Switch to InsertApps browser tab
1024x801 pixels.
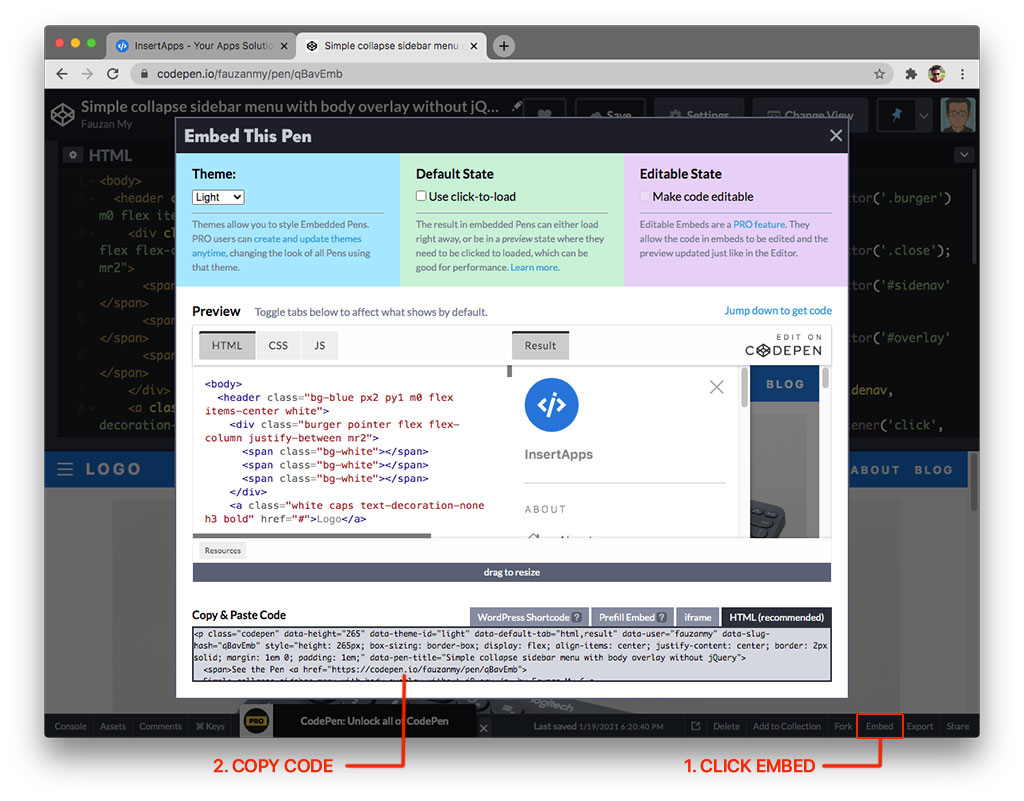(x=201, y=46)
